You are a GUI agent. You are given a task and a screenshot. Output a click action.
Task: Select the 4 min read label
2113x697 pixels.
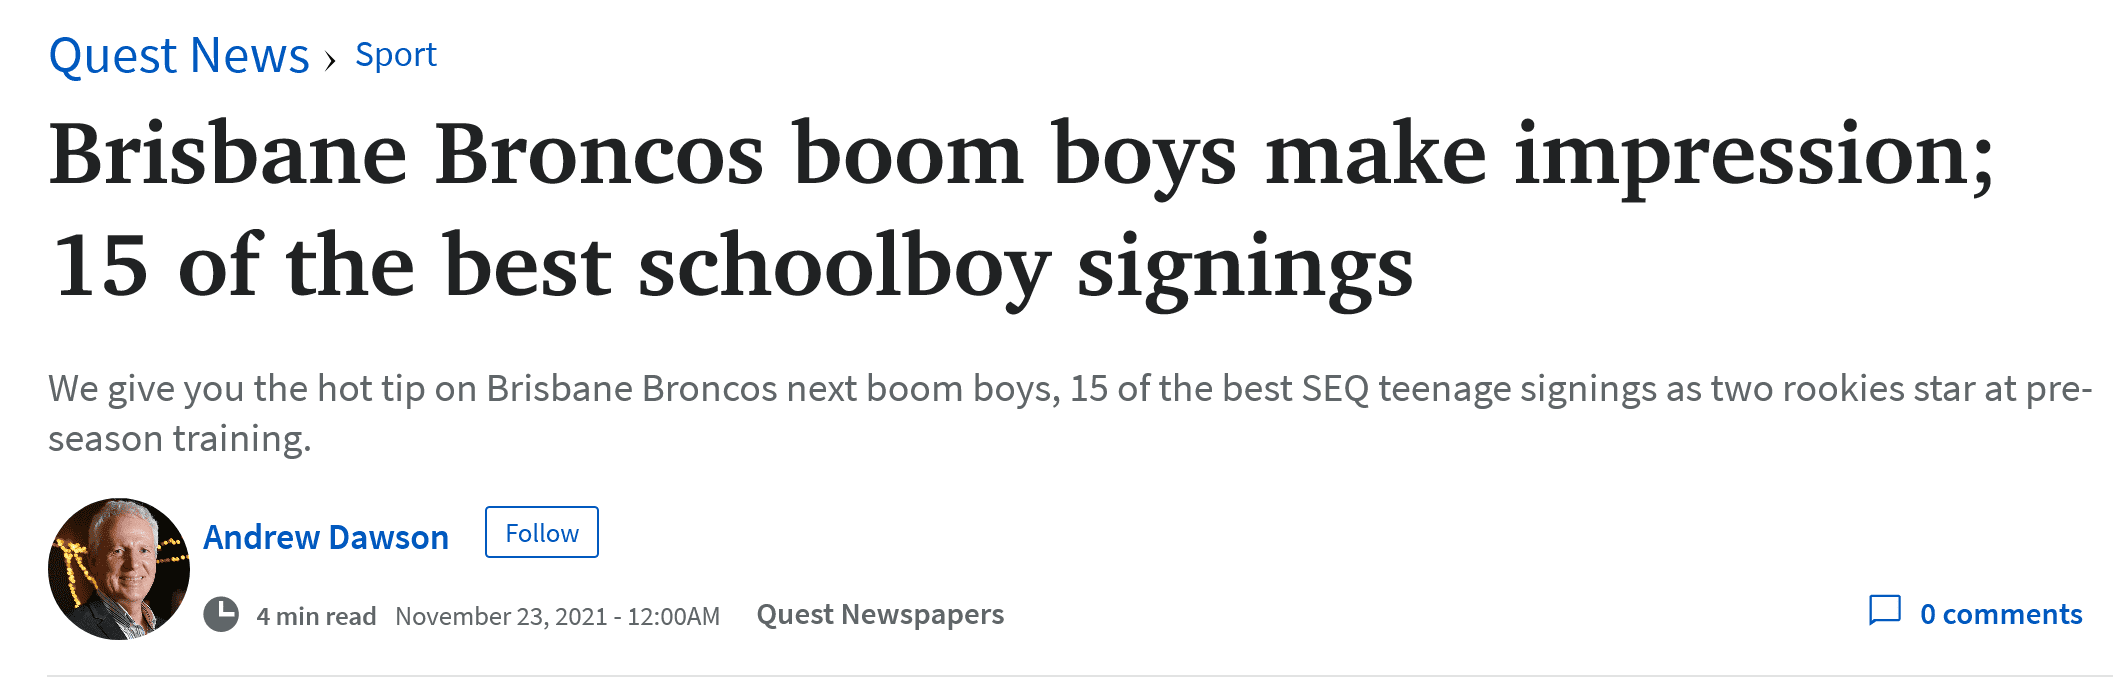pos(316,616)
